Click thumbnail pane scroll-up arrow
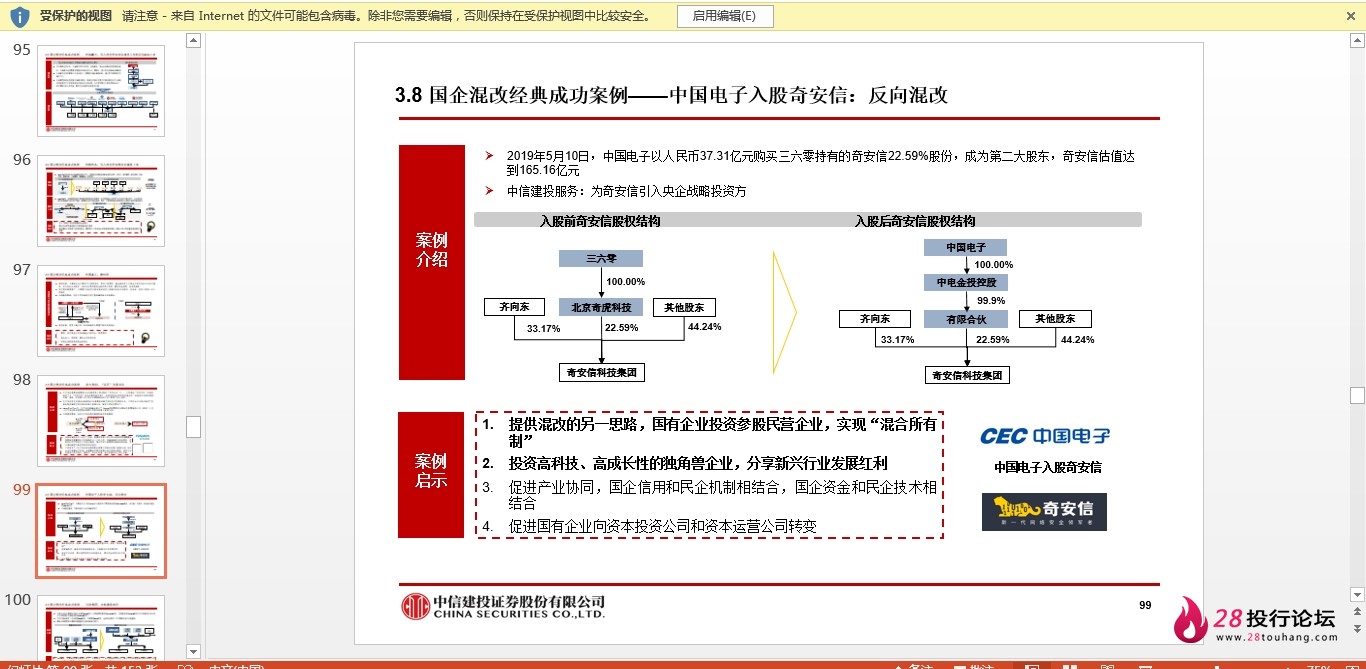The height and width of the screenshot is (669, 1366). coord(194,40)
